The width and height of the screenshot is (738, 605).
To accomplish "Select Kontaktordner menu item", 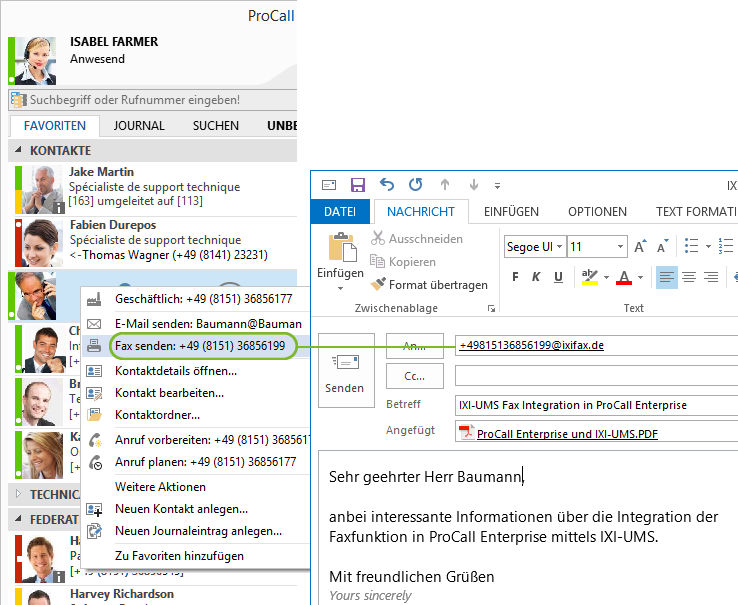I will (195, 415).
